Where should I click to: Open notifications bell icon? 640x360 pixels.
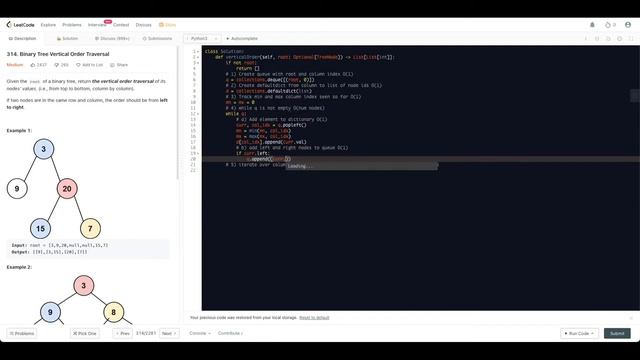(x=592, y=25)
